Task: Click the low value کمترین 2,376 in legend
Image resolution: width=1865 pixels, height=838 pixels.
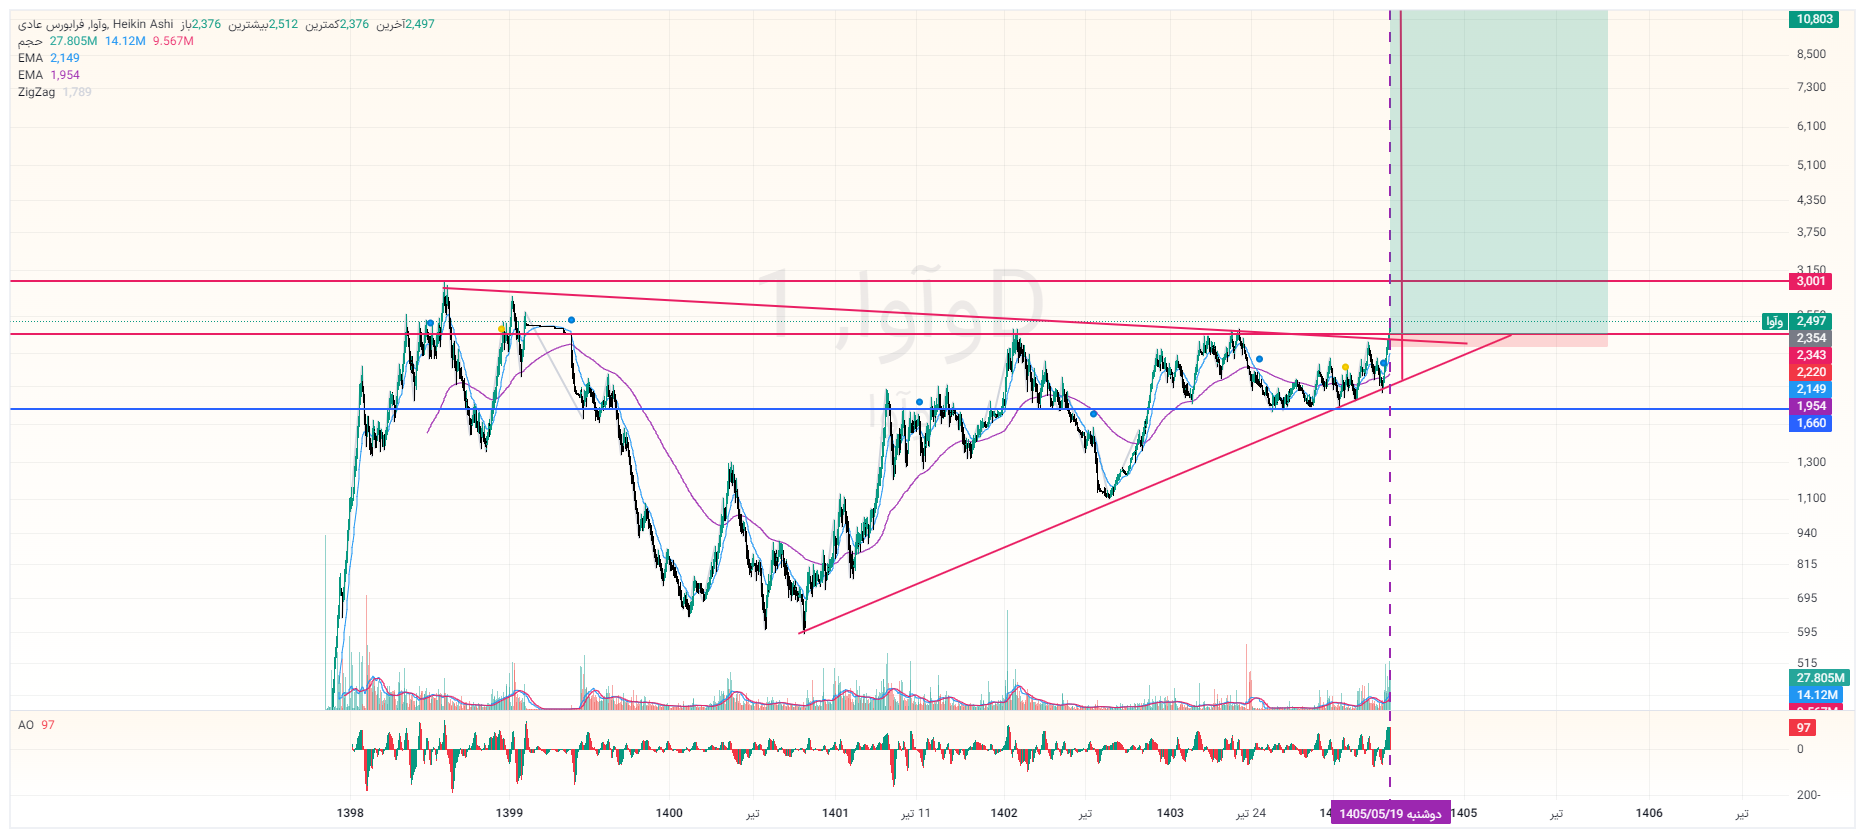Action: [x=337, y=24]
